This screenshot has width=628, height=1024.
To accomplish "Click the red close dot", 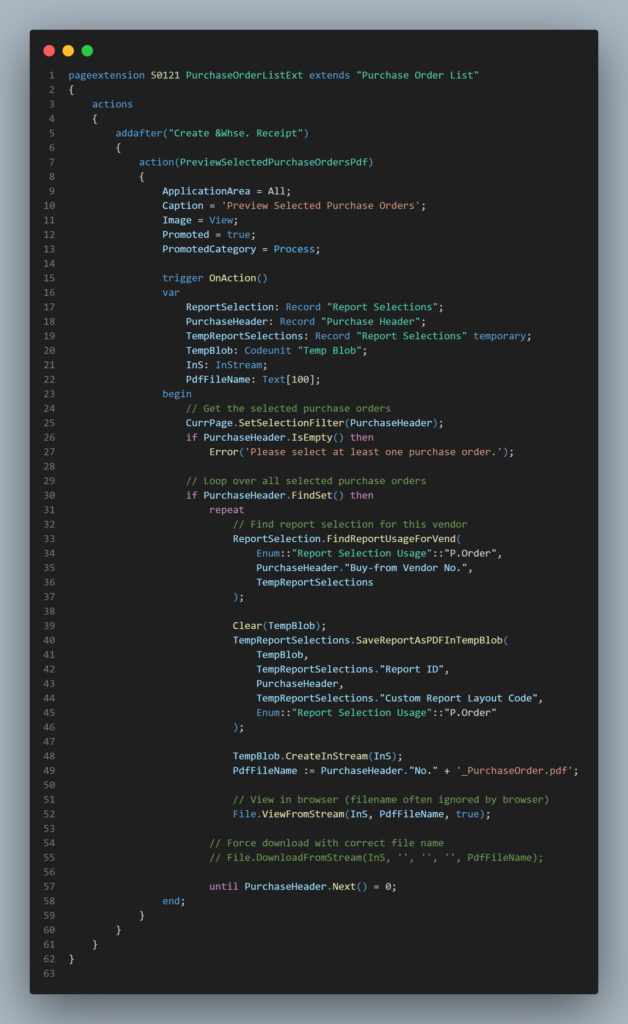I will (49, 50).
